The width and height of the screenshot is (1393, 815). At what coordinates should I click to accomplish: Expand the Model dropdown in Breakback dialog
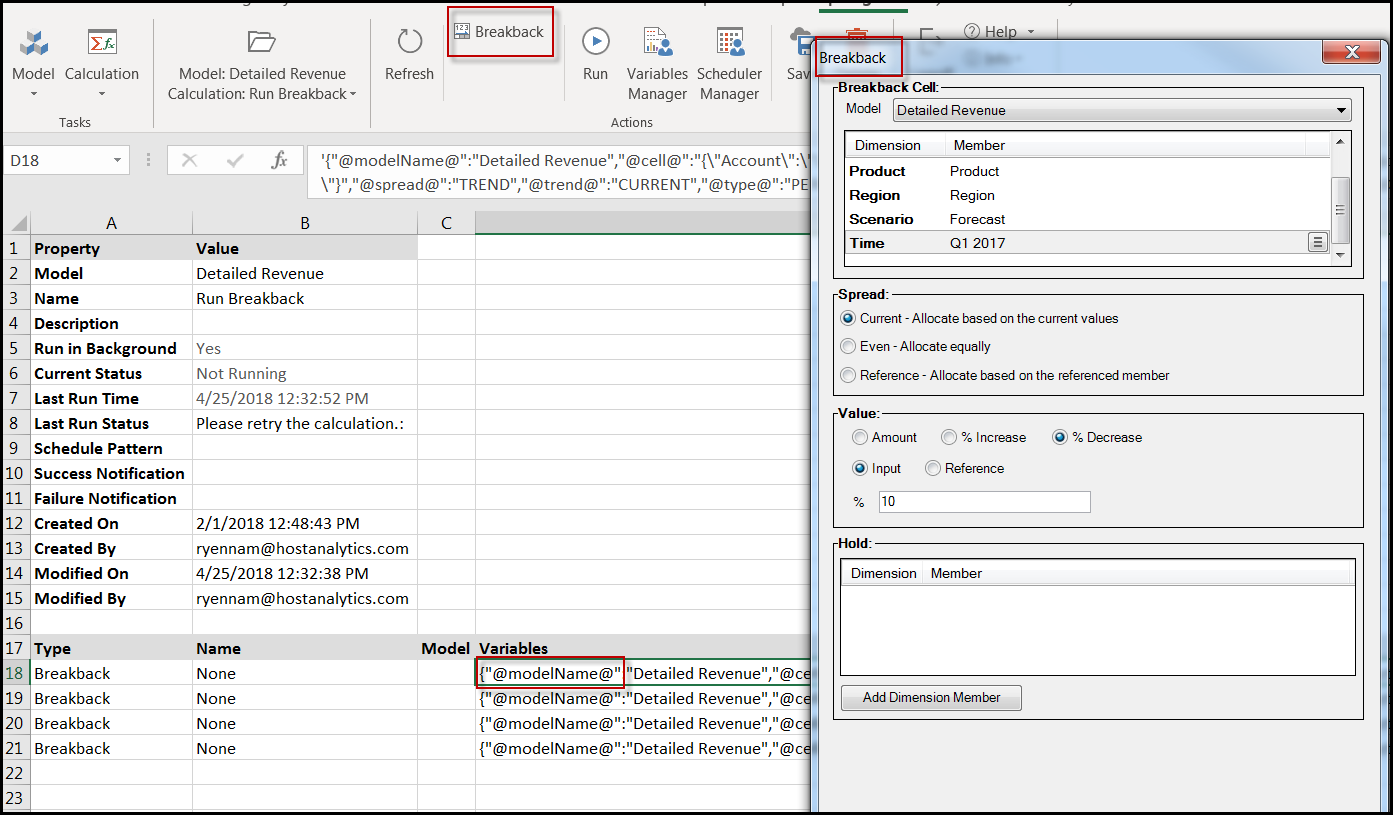point(1342,110)
